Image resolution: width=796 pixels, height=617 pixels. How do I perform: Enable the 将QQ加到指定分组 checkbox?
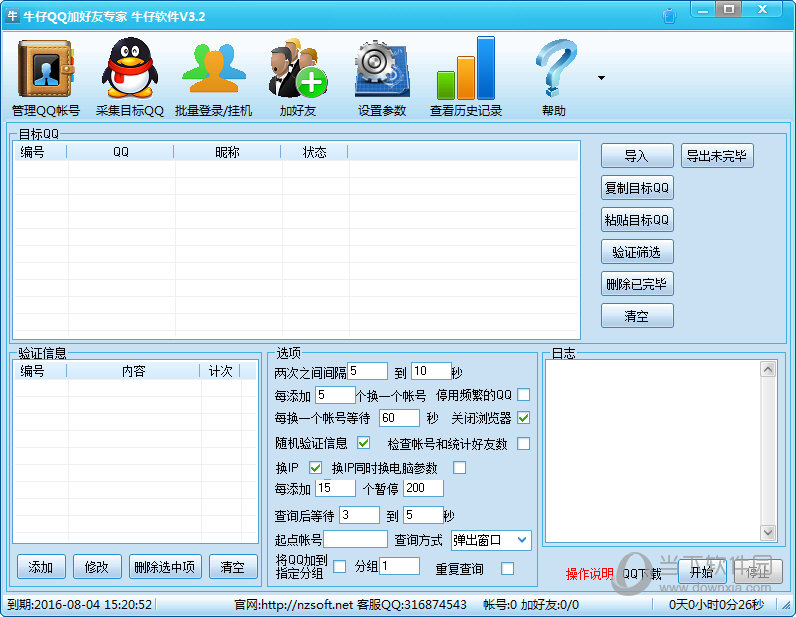tap(340, 567)
